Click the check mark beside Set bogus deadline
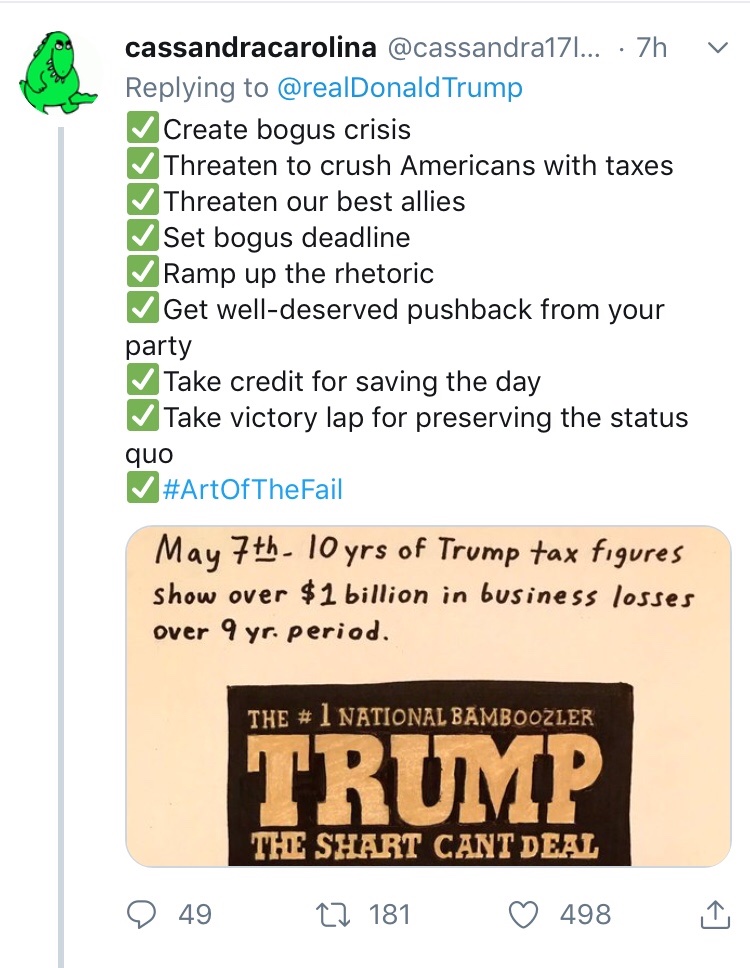The width and height of the screenshot is (750, 968). [142, 238]
